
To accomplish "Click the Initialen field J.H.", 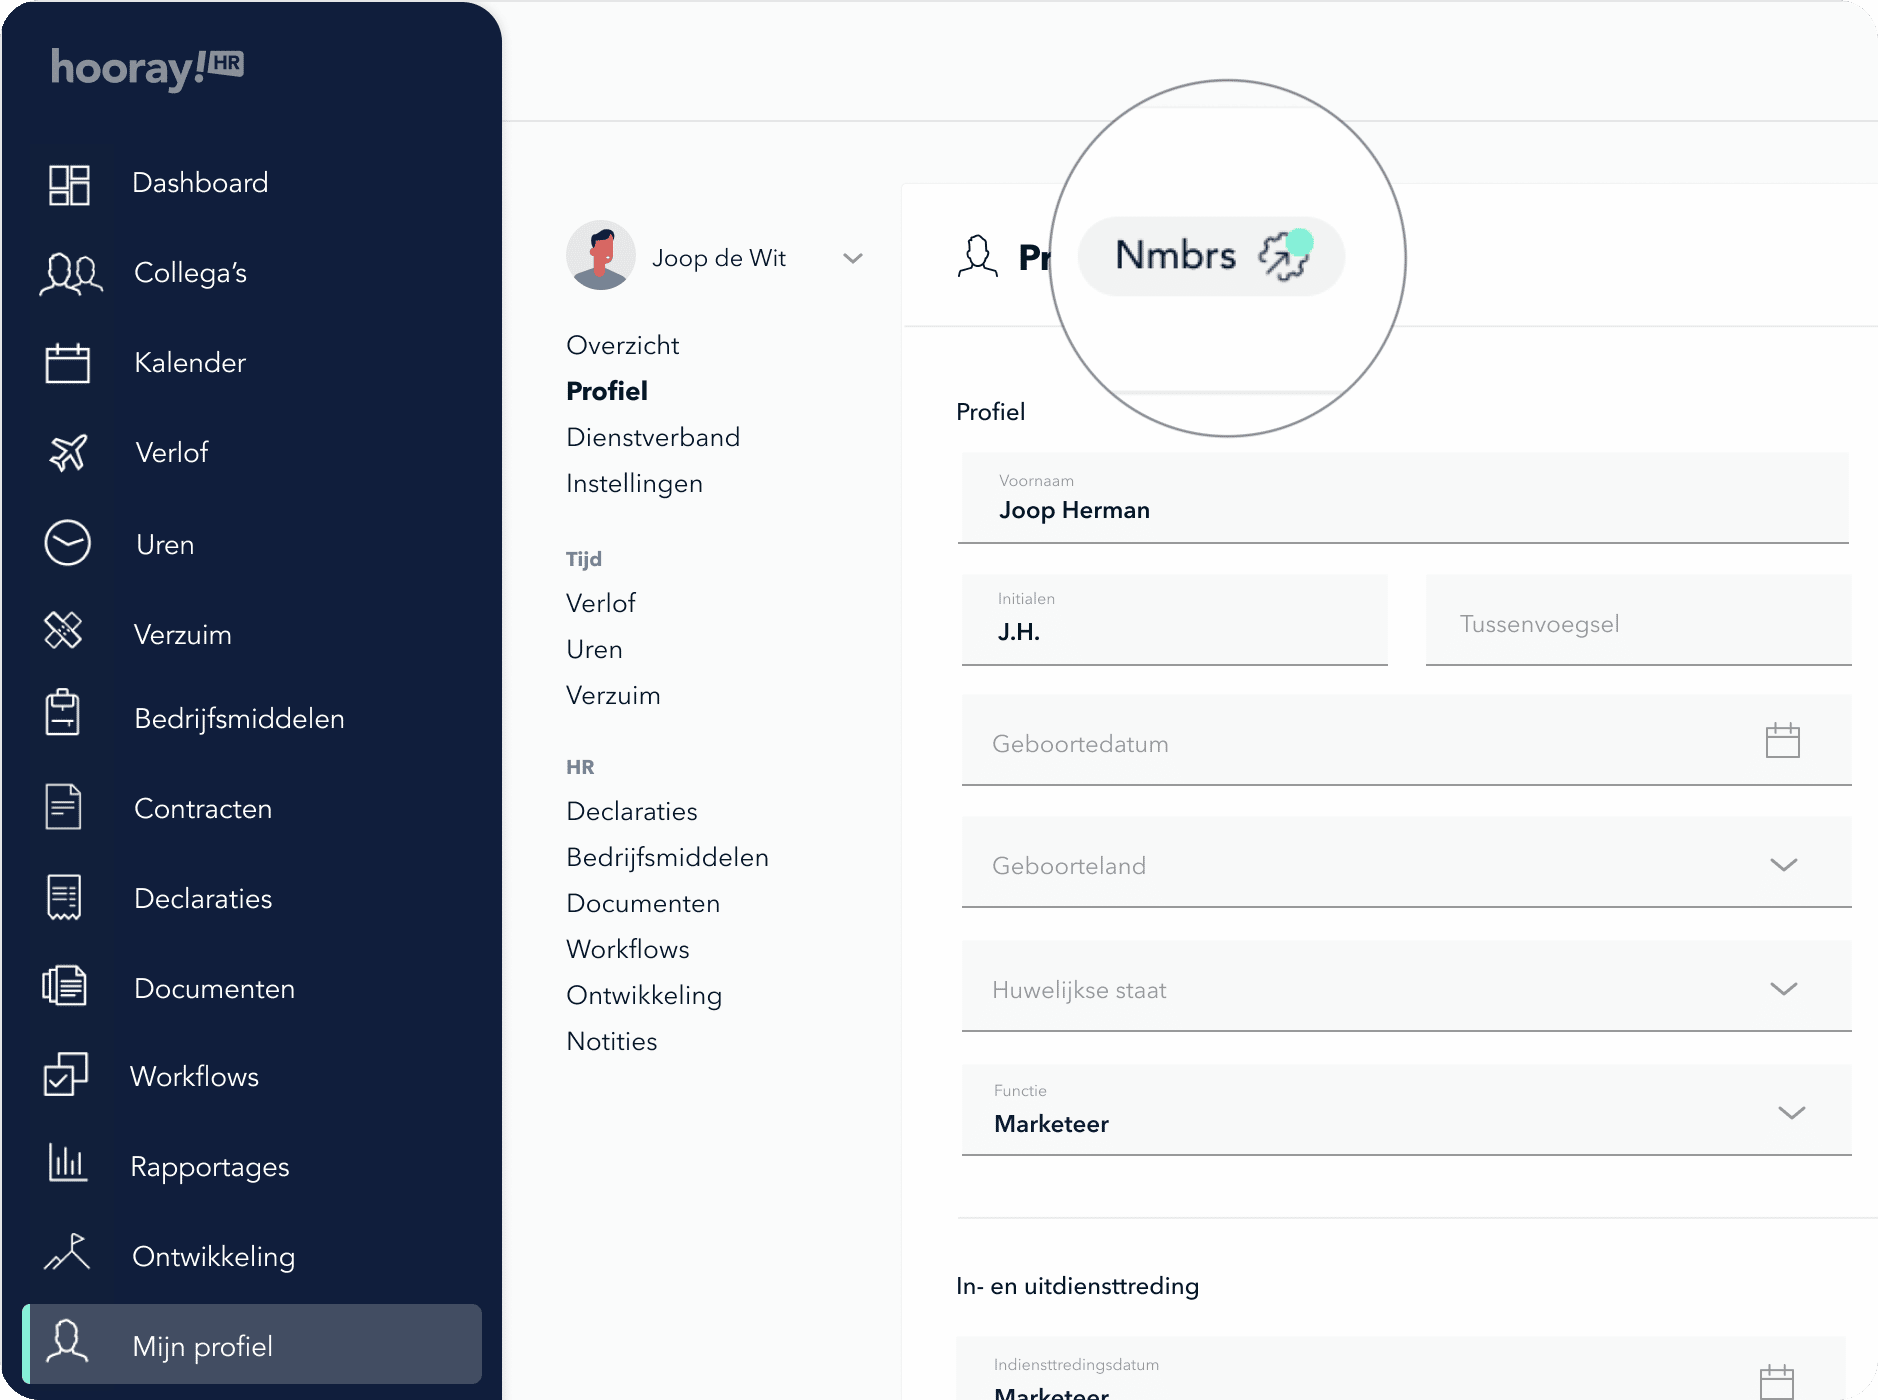I will point(1175,620).
